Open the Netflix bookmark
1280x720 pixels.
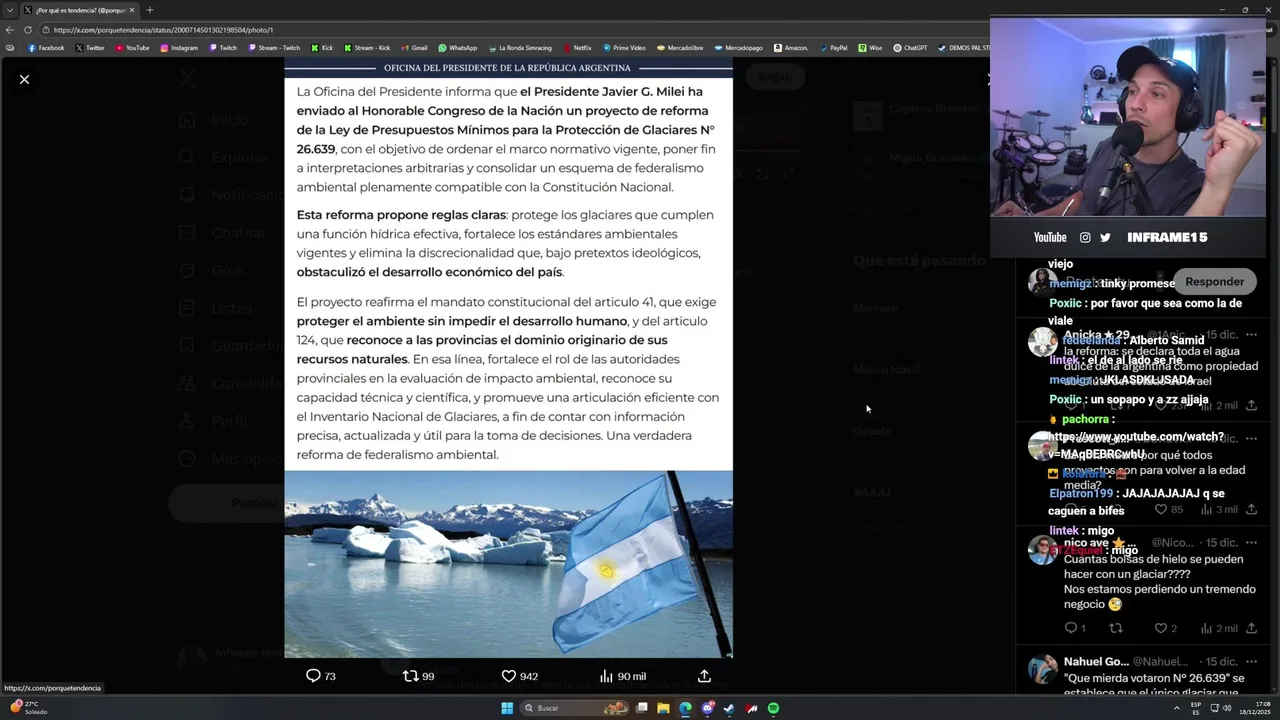577,48
